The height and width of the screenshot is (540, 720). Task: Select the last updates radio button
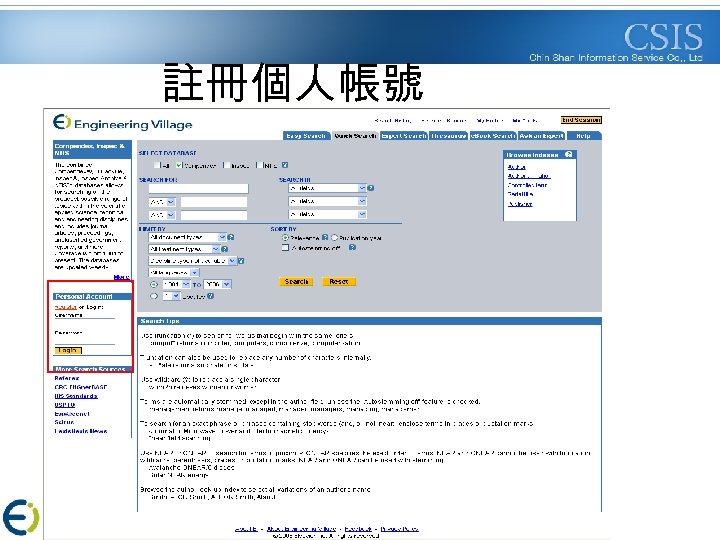tap(154, 296)
